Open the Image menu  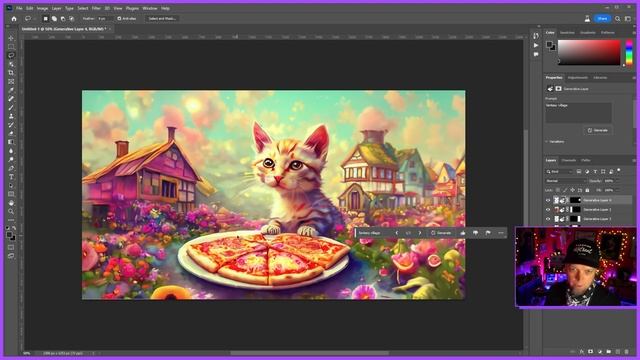point(42,8)
